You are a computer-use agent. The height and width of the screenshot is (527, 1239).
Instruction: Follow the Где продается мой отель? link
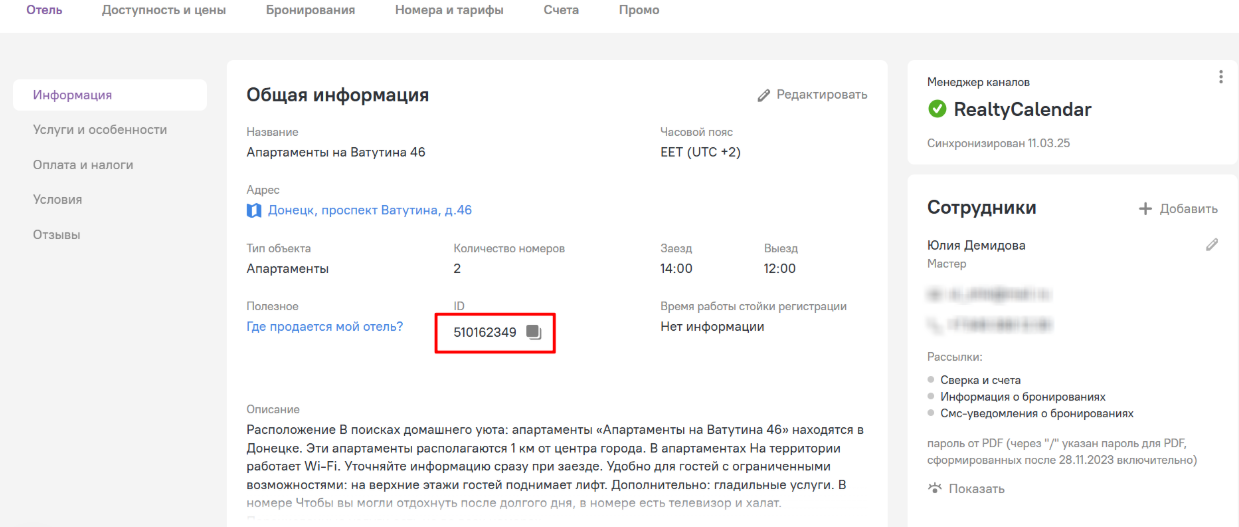pos(325,327)
